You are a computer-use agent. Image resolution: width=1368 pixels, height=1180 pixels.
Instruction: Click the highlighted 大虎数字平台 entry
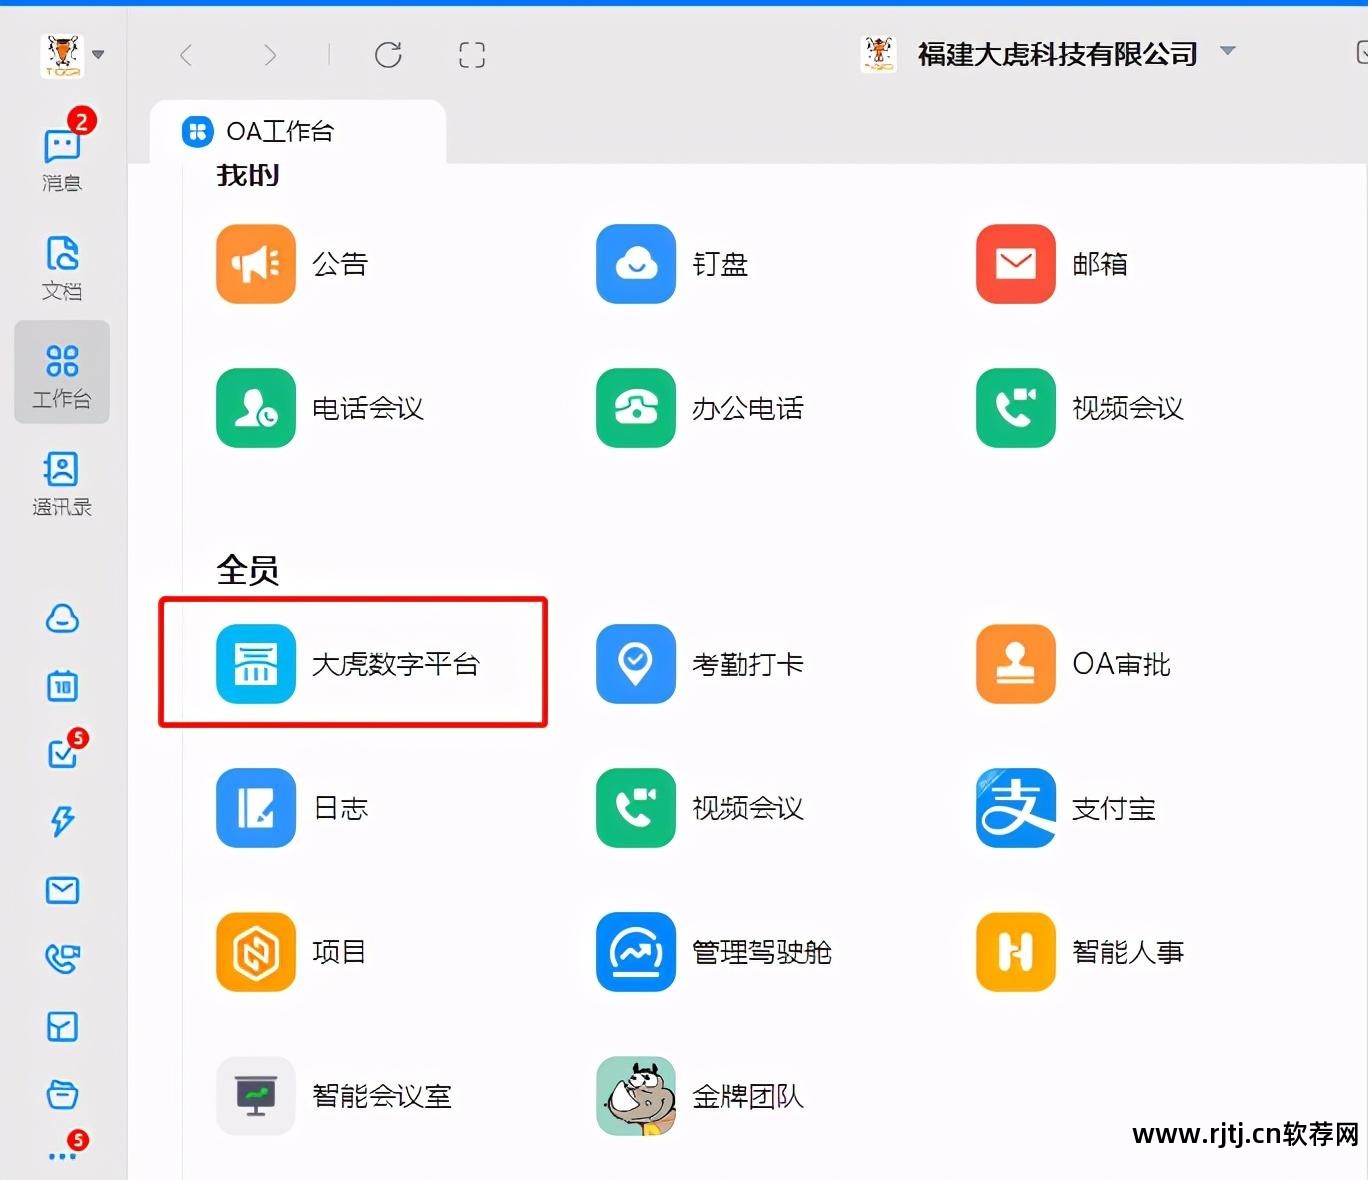(352, 662)
